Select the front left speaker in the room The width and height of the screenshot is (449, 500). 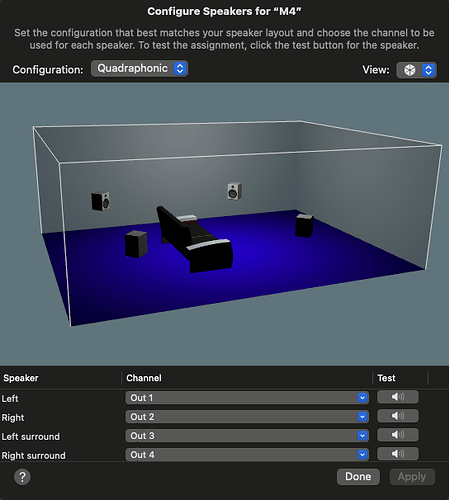click(100, 201)
